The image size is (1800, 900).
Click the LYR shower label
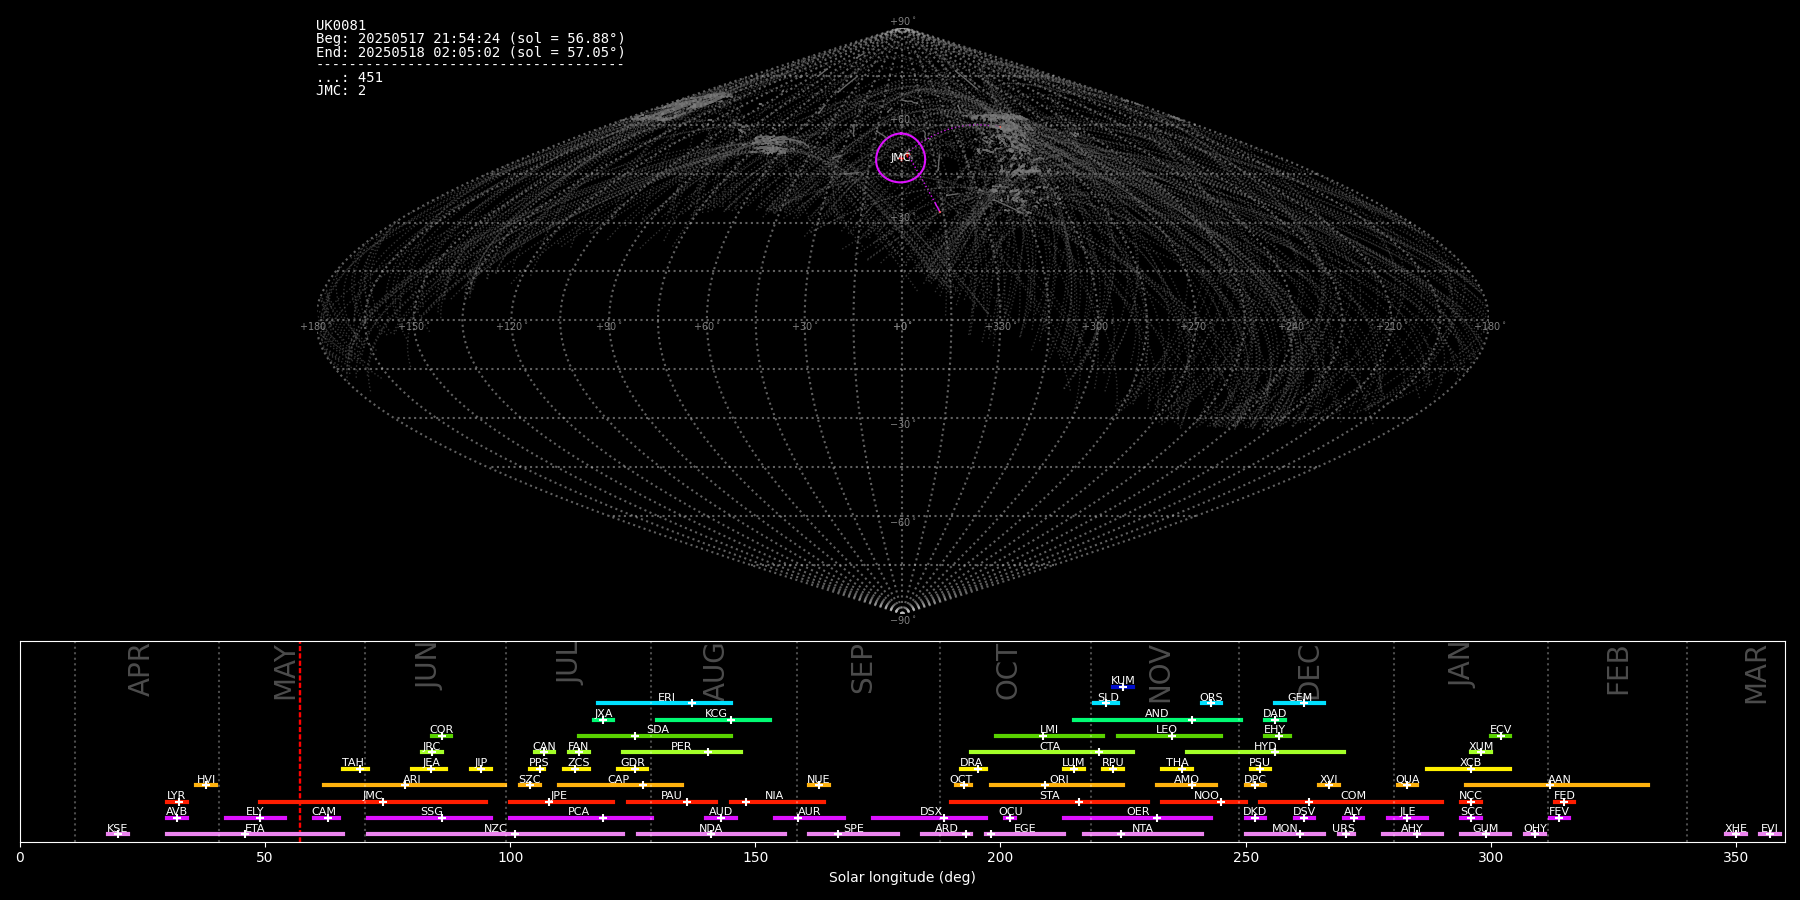(176, 796)
